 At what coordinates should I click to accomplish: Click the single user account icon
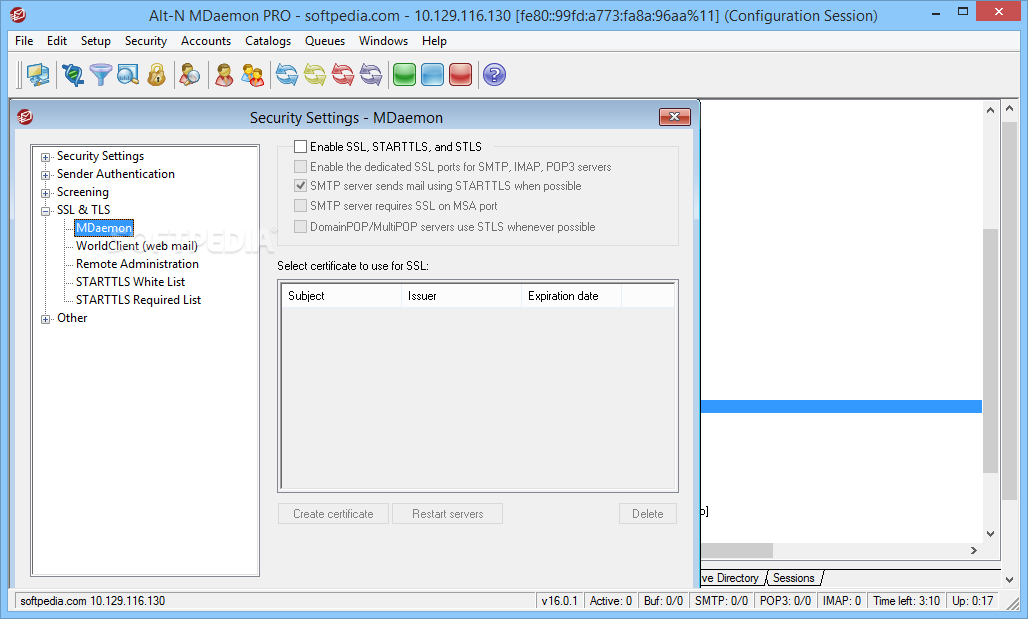[x=224, y=75]
